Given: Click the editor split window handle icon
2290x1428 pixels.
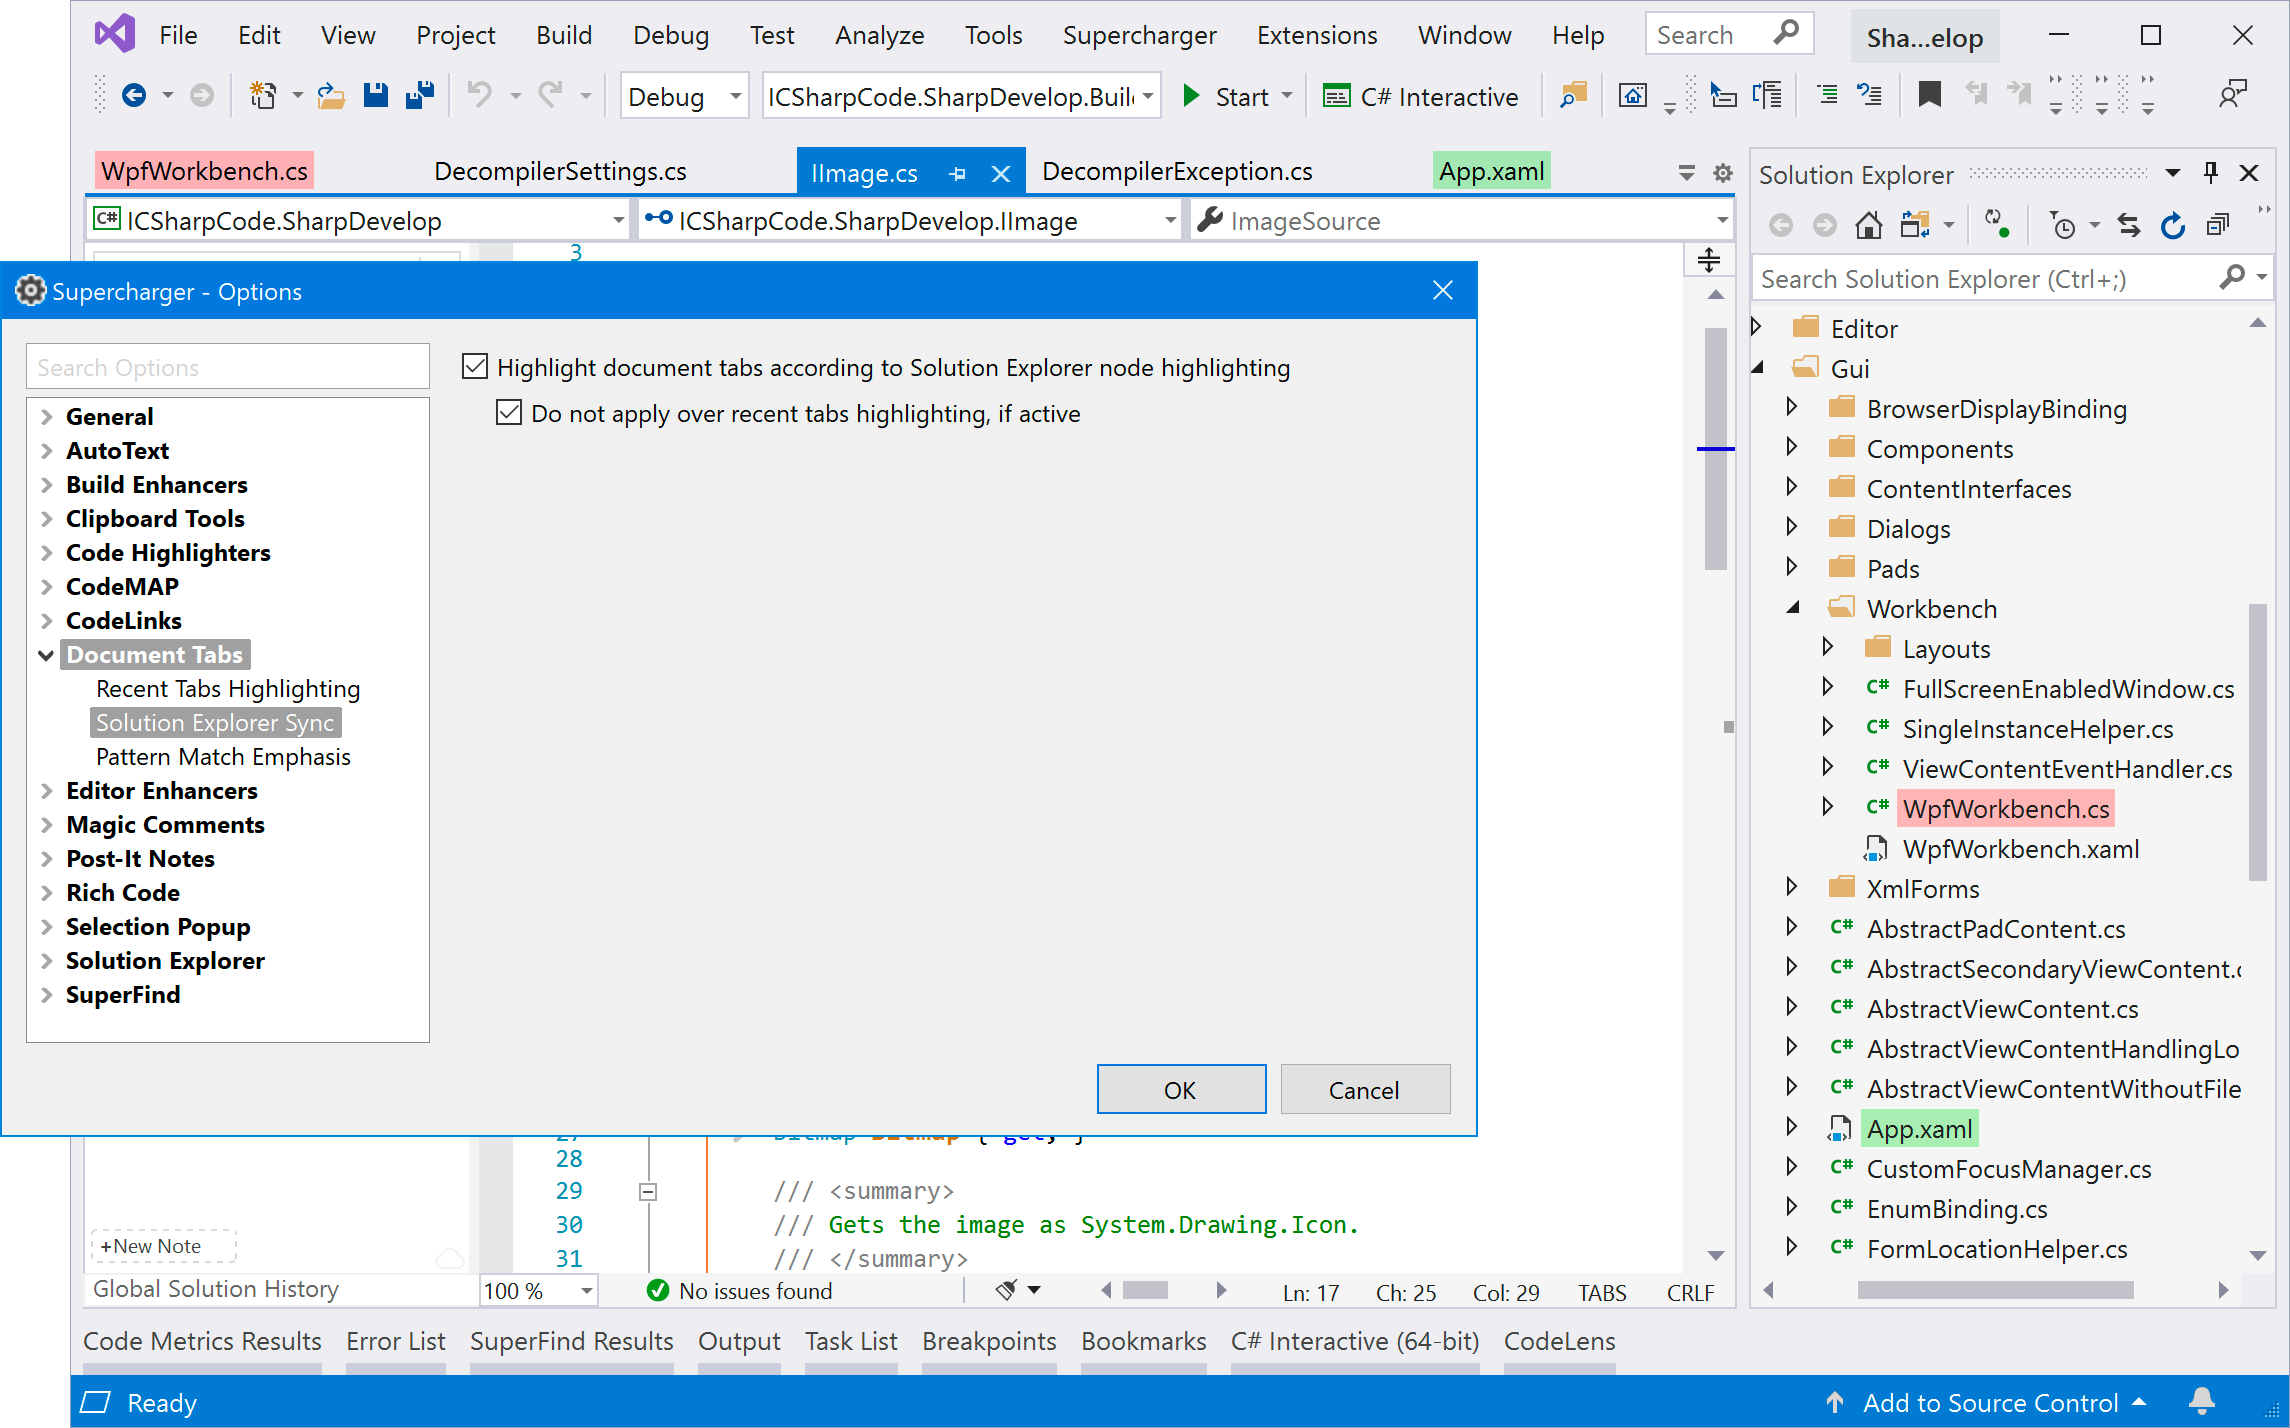Looking at the screenshot, I should point(1708,260).
